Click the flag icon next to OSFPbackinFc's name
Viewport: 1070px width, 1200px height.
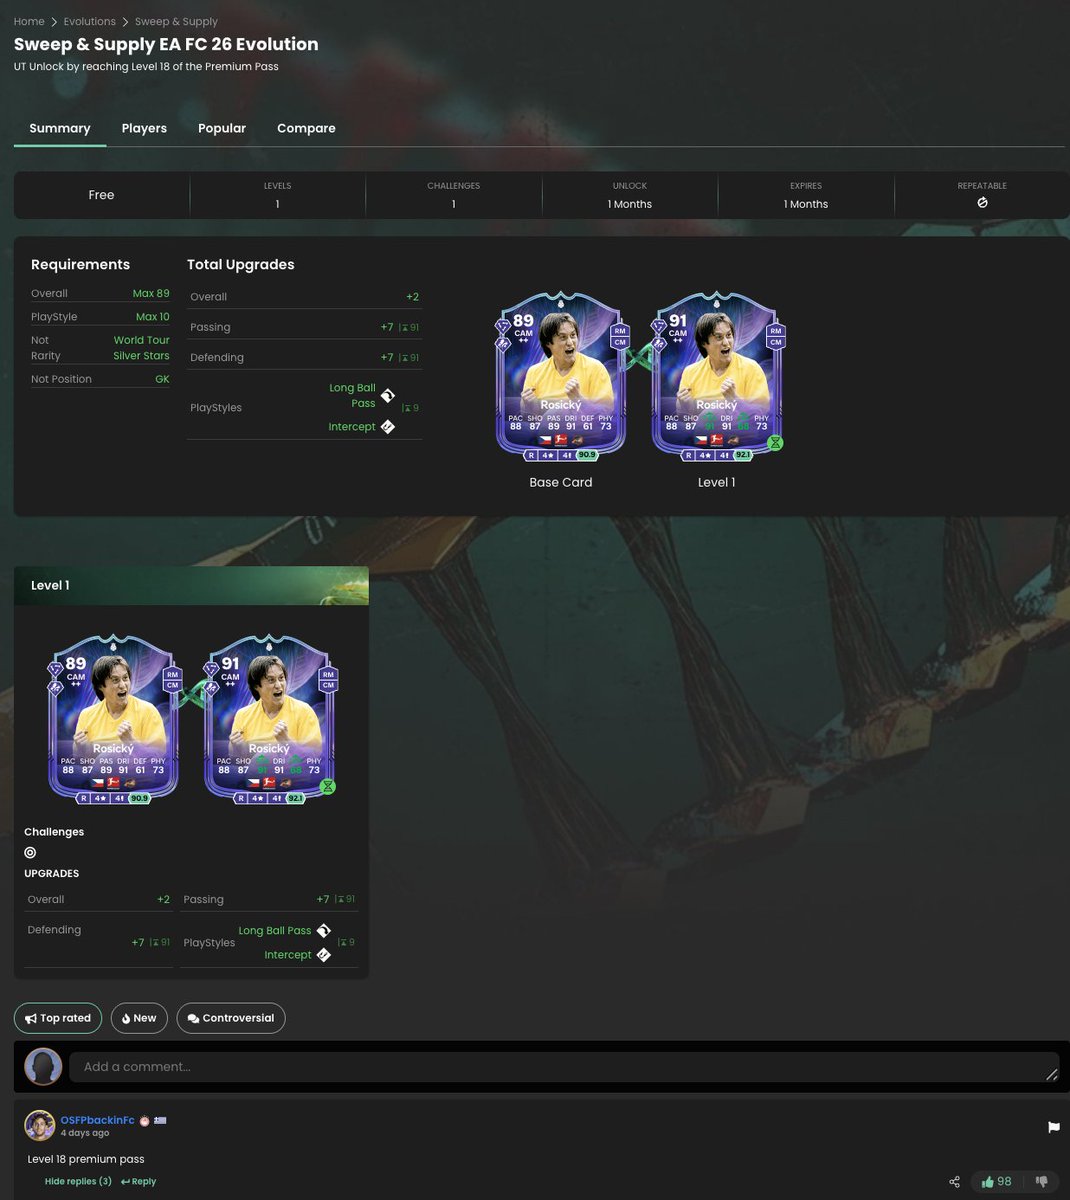point(160,1121)
